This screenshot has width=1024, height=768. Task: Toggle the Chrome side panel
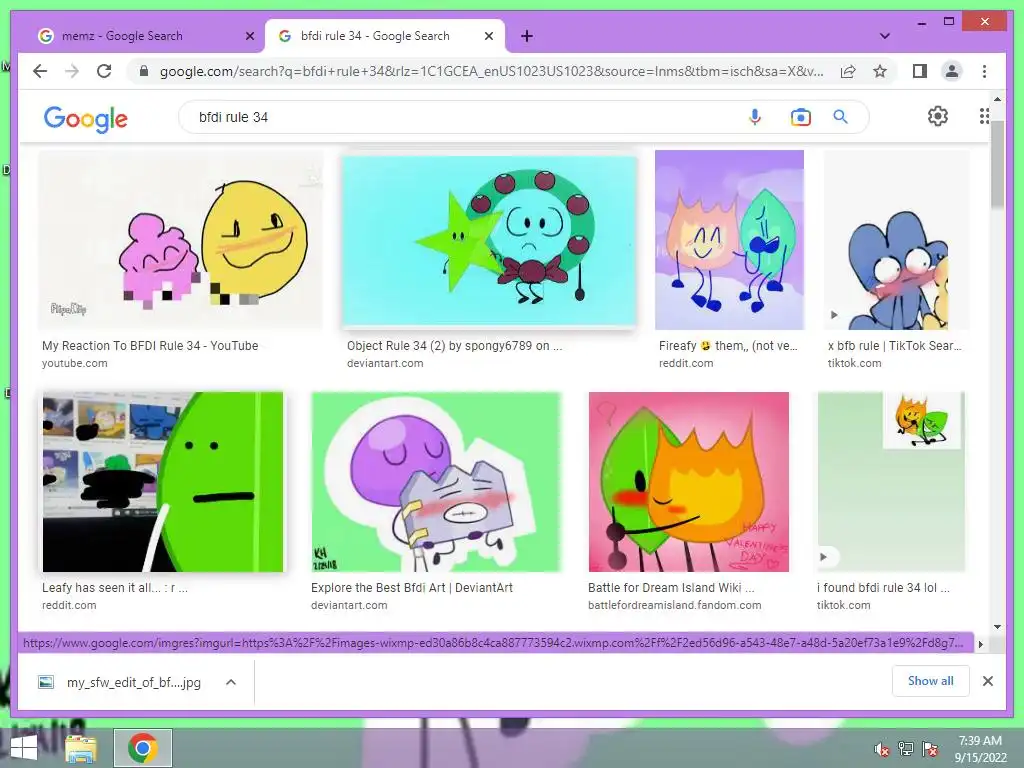click(920, 71)
